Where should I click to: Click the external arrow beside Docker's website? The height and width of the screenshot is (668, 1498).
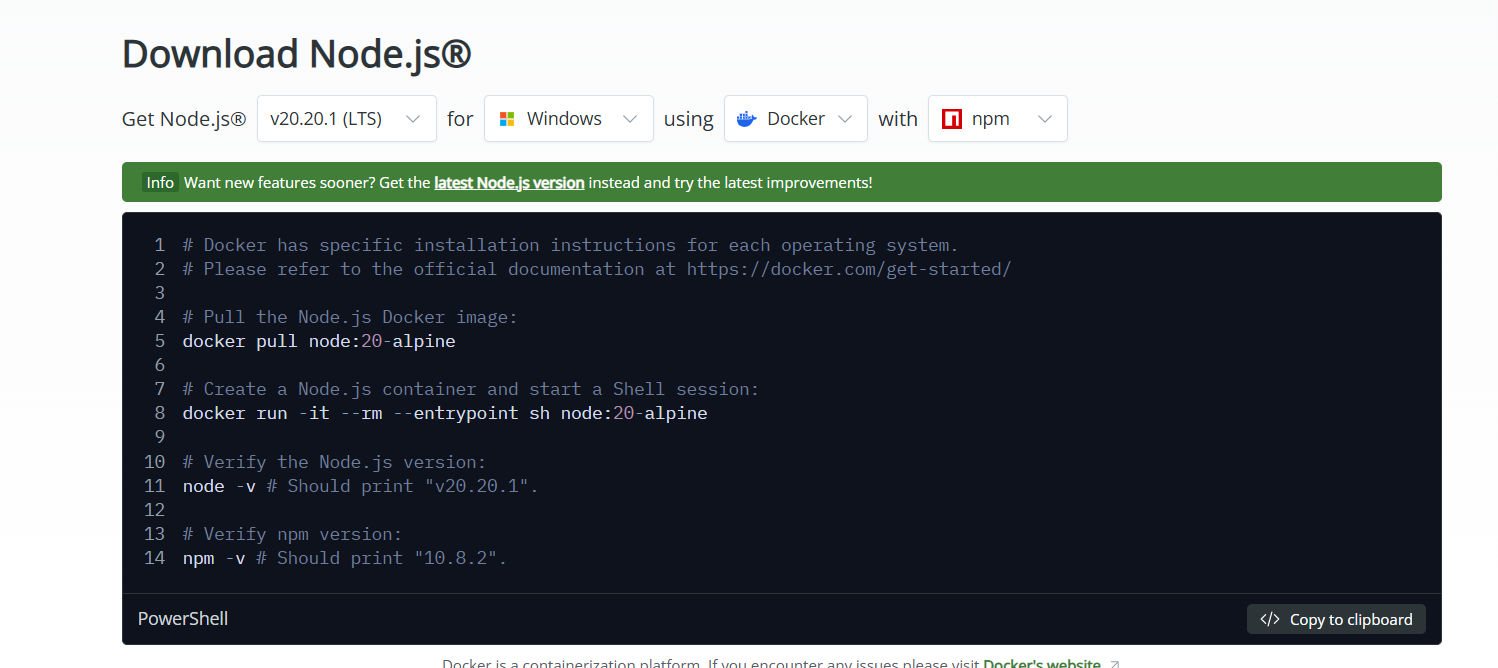tap(1115, 664)
